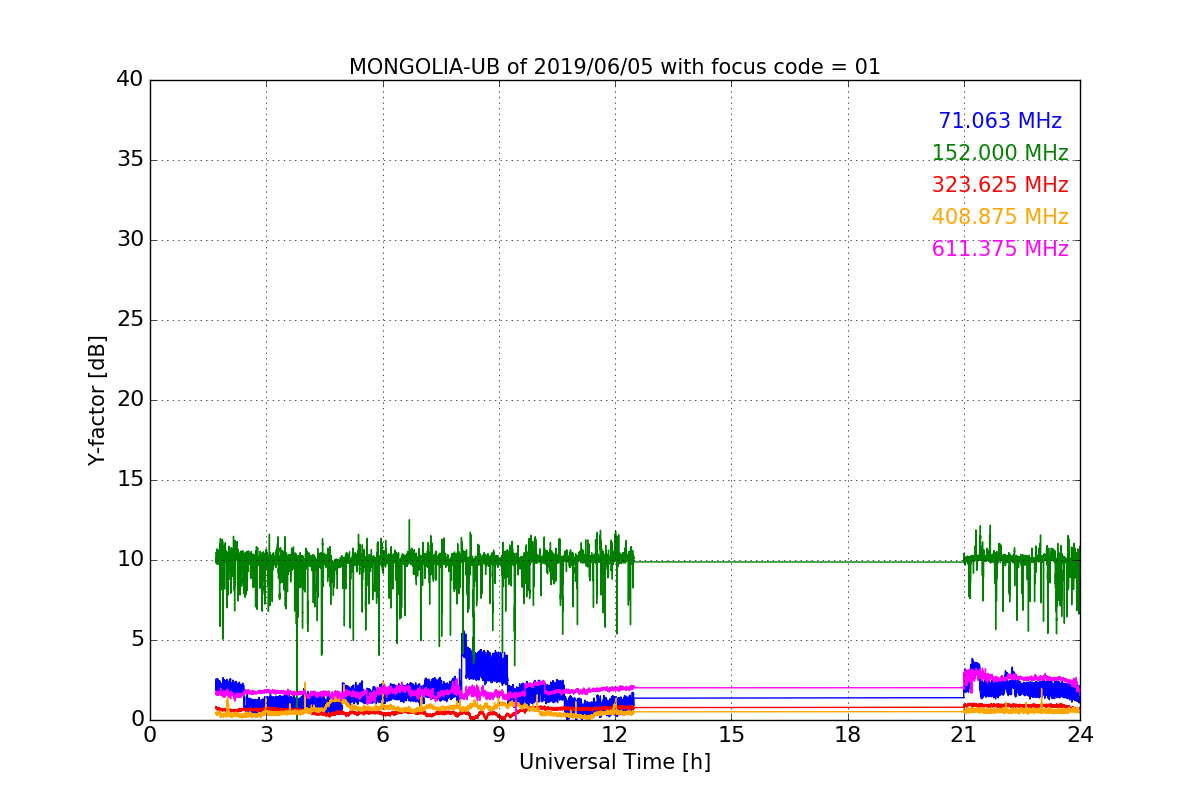Click the x-axis tick label 9
This screenshot has height=800, width=1200.
coord(499,734)
